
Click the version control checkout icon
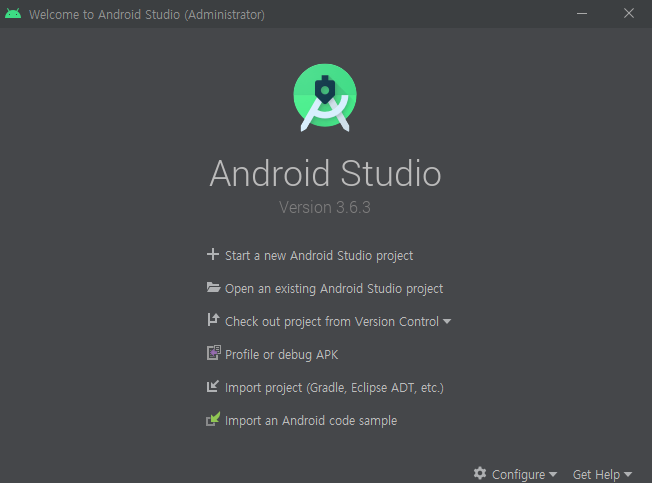(x=213, y=320)
